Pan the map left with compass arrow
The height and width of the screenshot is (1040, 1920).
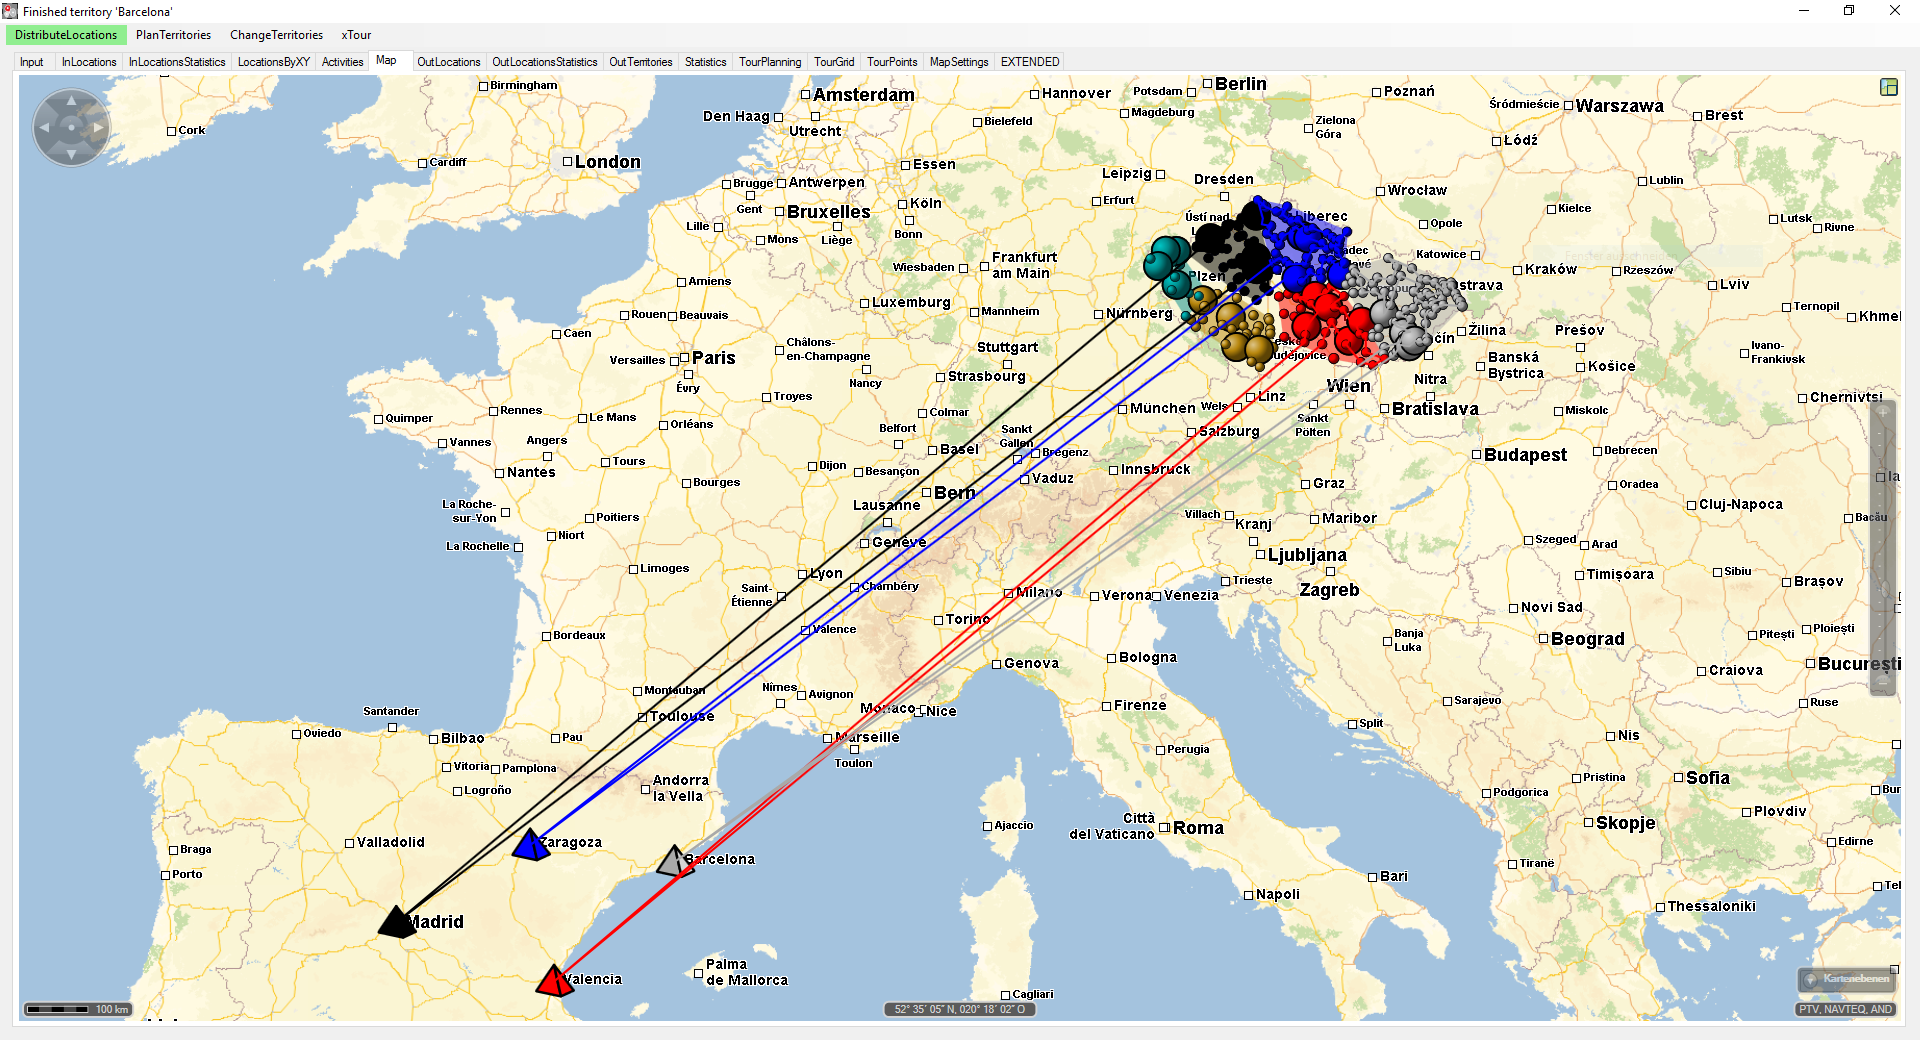tap(44, 128)
